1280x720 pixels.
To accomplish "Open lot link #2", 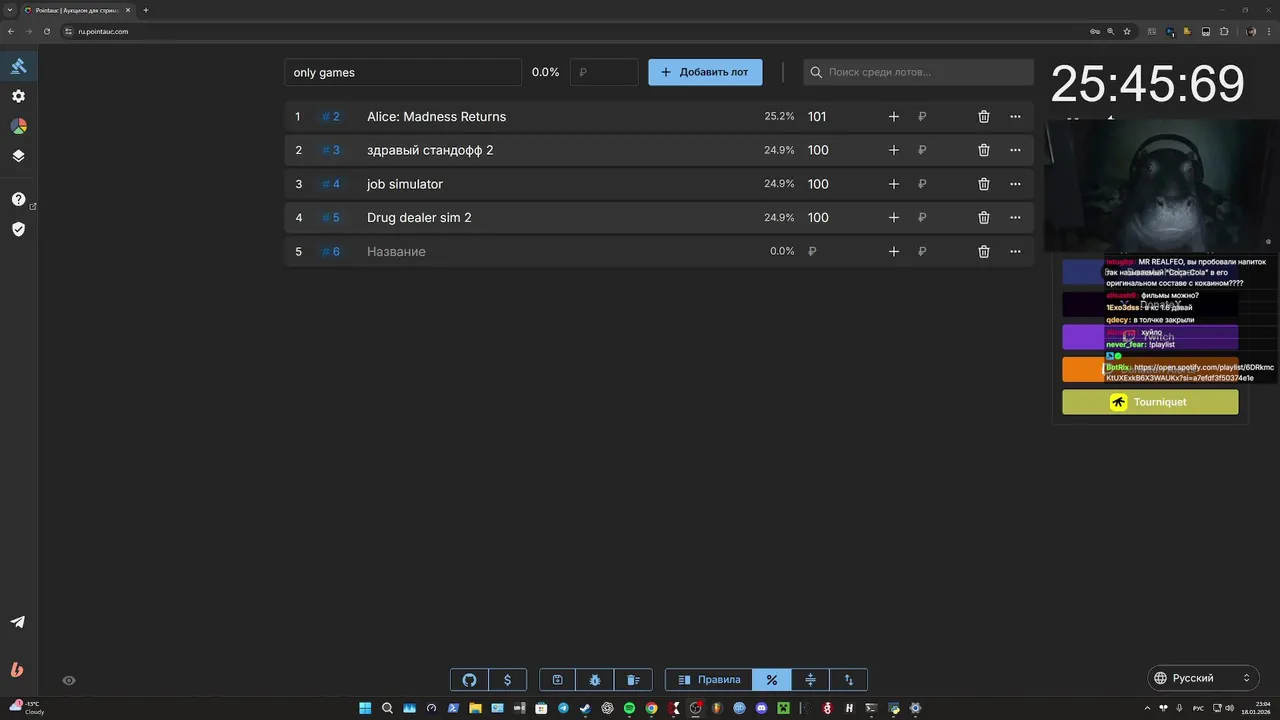I will pyautogui.click(x=331, y=117).
